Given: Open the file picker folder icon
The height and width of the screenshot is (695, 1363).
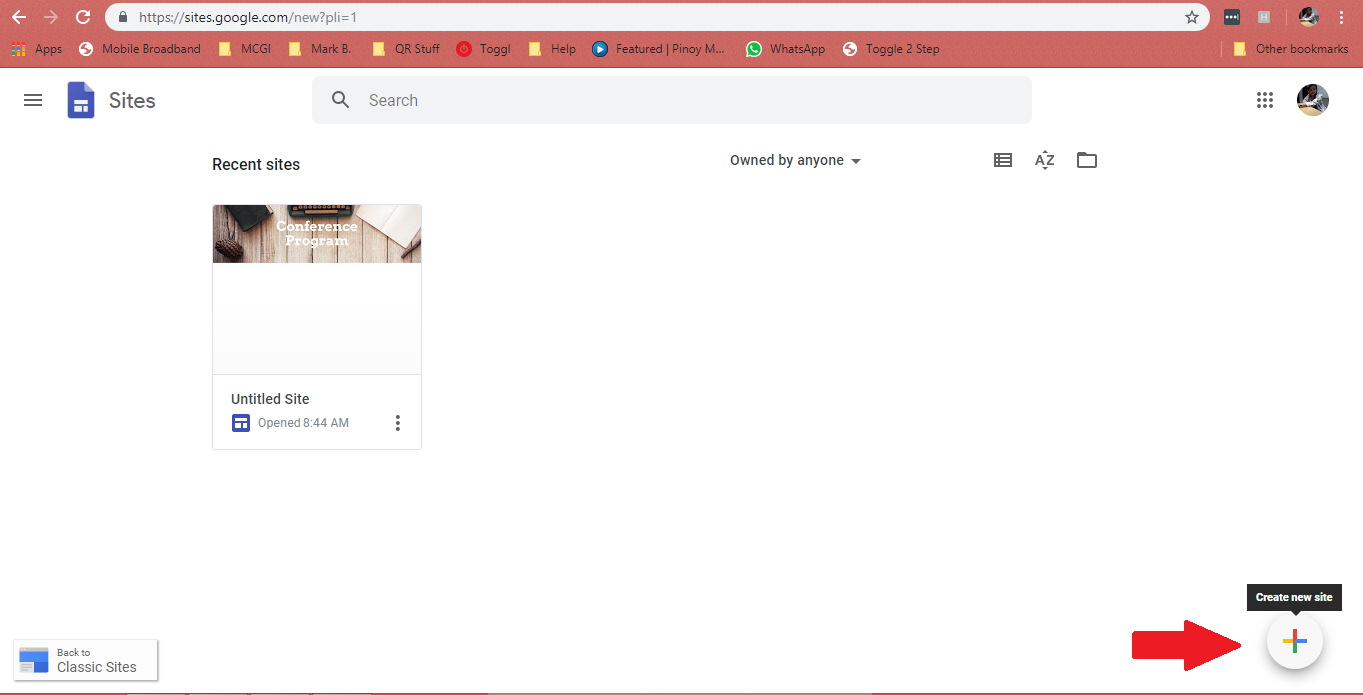Looking at the screenshot, I should 1087,160.
